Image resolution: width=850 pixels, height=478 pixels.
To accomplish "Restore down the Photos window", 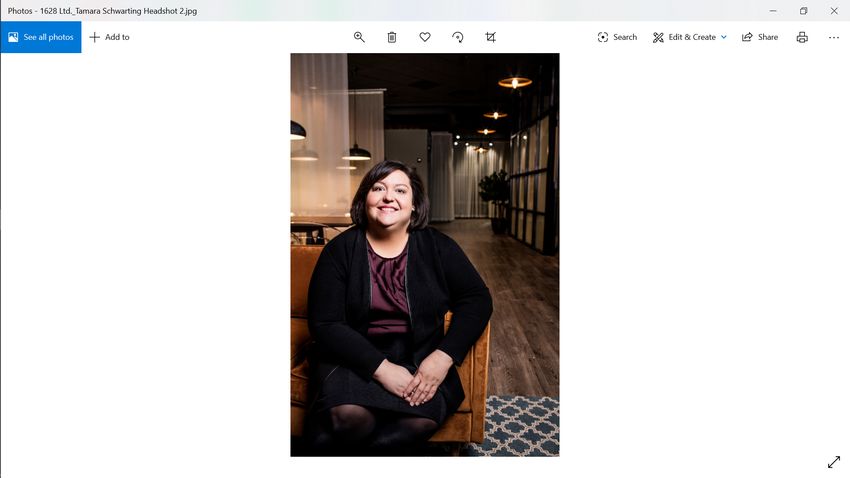I will pos(803,11).
